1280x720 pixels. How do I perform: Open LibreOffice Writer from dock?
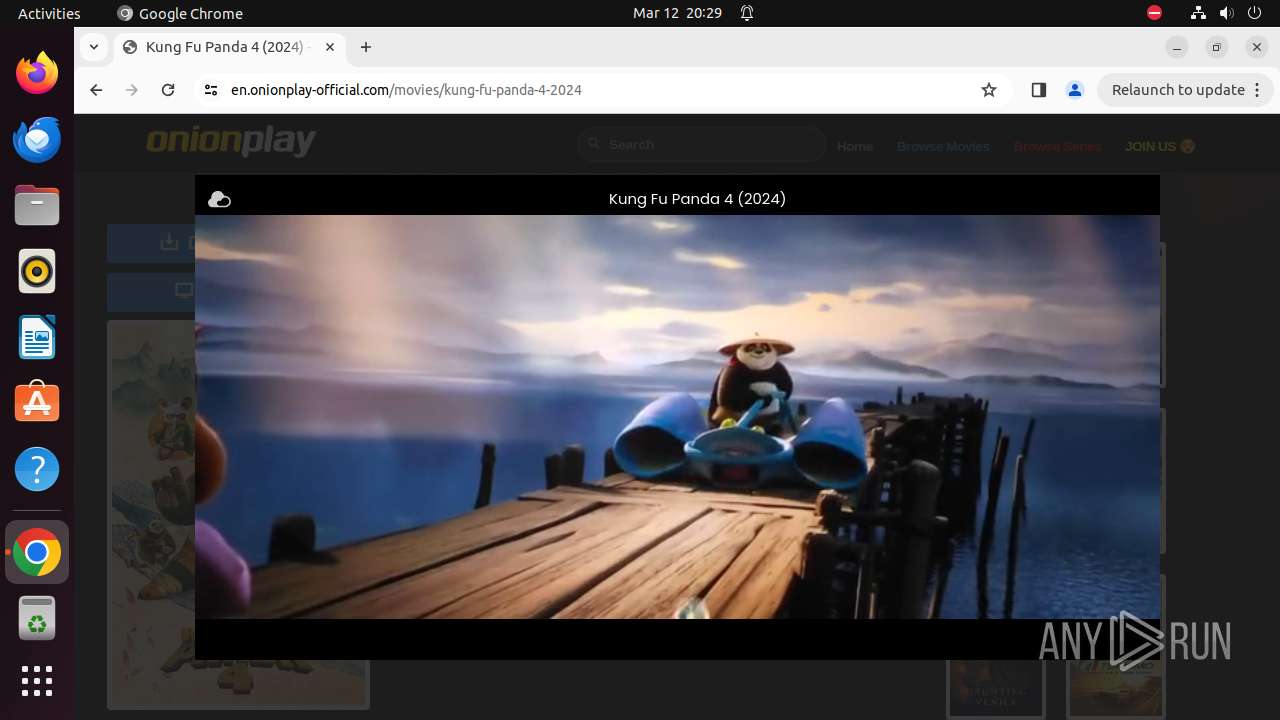37,337
